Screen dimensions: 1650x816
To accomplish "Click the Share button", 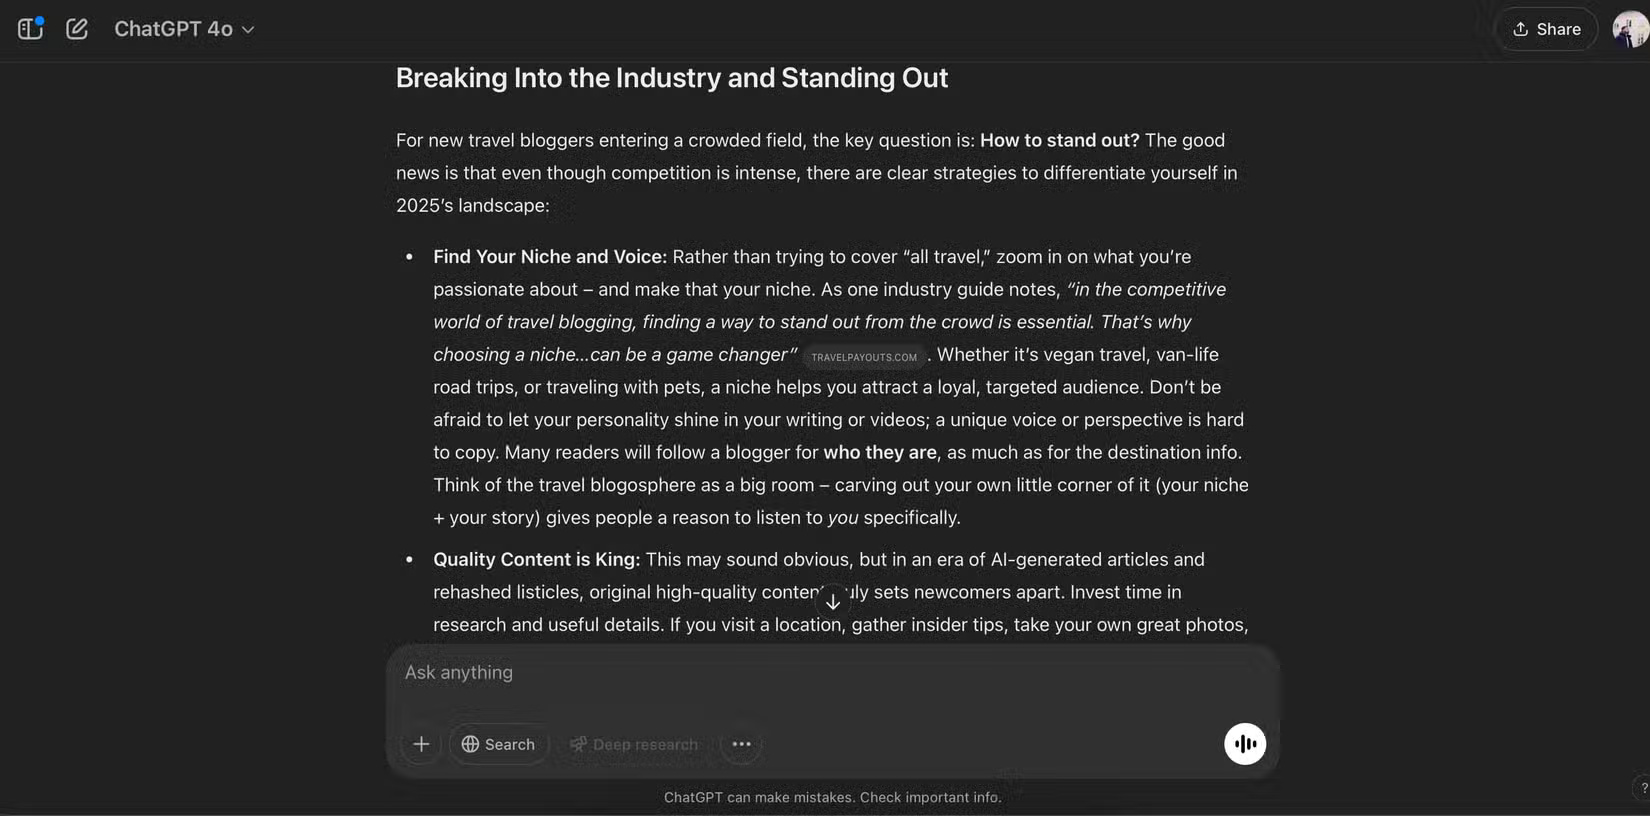I will (1546, 29).
